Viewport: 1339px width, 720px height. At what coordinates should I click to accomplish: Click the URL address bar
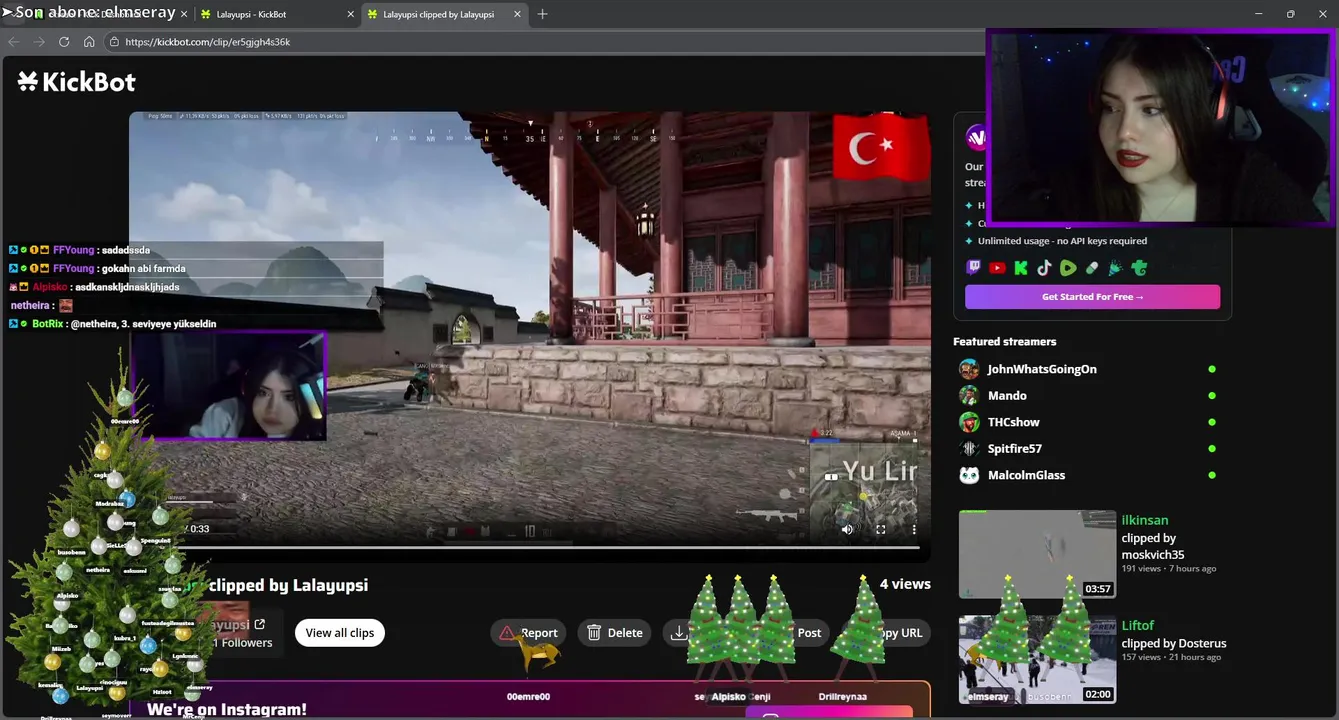click(545, 42)
